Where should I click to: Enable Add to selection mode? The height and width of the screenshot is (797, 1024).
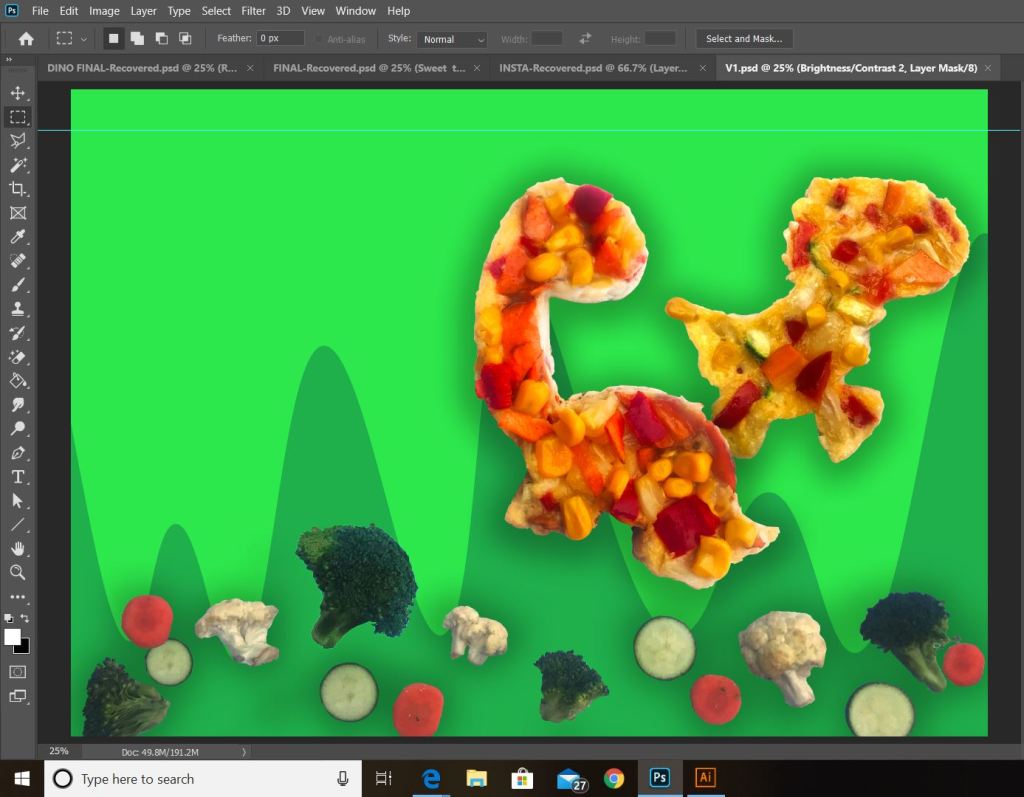coord(137,39)
